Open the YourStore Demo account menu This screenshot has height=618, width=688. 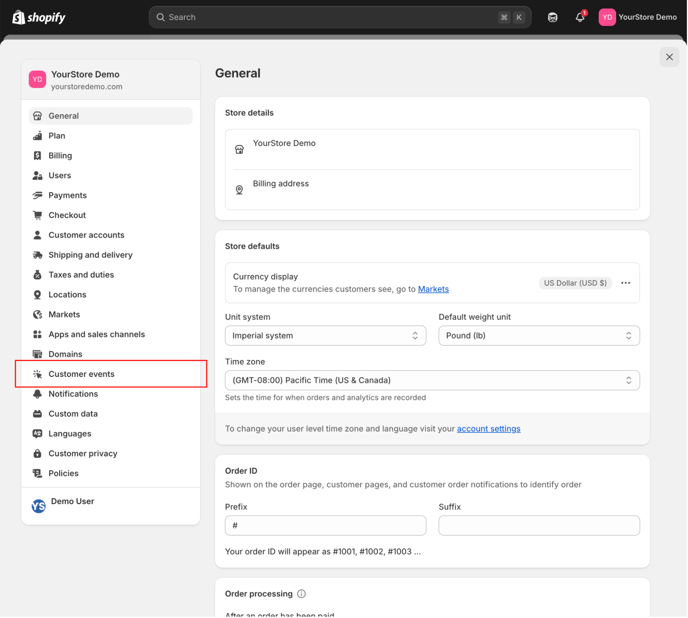point(638,17)
